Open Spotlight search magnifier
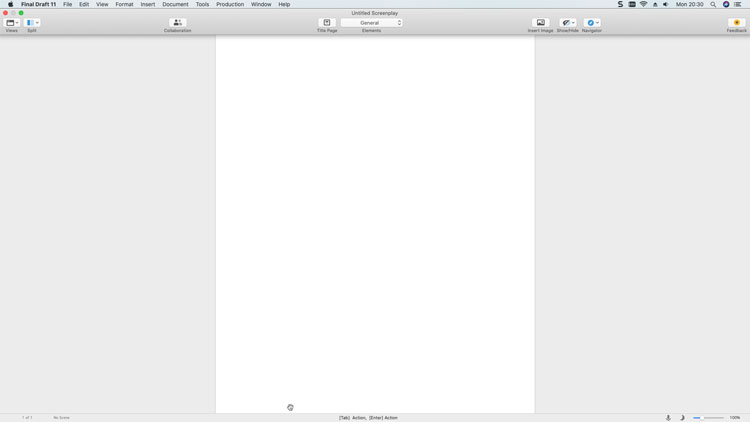The width and height of the screenshot is (750, 422). coord(713,4)
